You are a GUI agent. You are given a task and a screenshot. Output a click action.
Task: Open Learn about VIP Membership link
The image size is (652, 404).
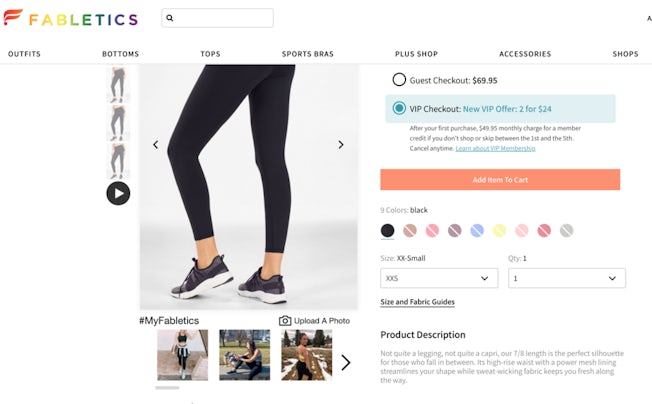click(x=495, y=148)
